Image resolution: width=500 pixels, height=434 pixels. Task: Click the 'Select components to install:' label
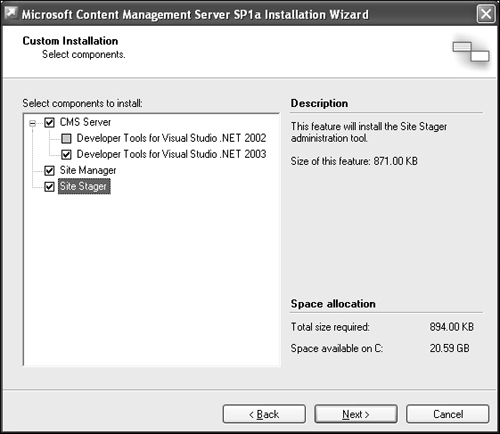click(82, 103)
